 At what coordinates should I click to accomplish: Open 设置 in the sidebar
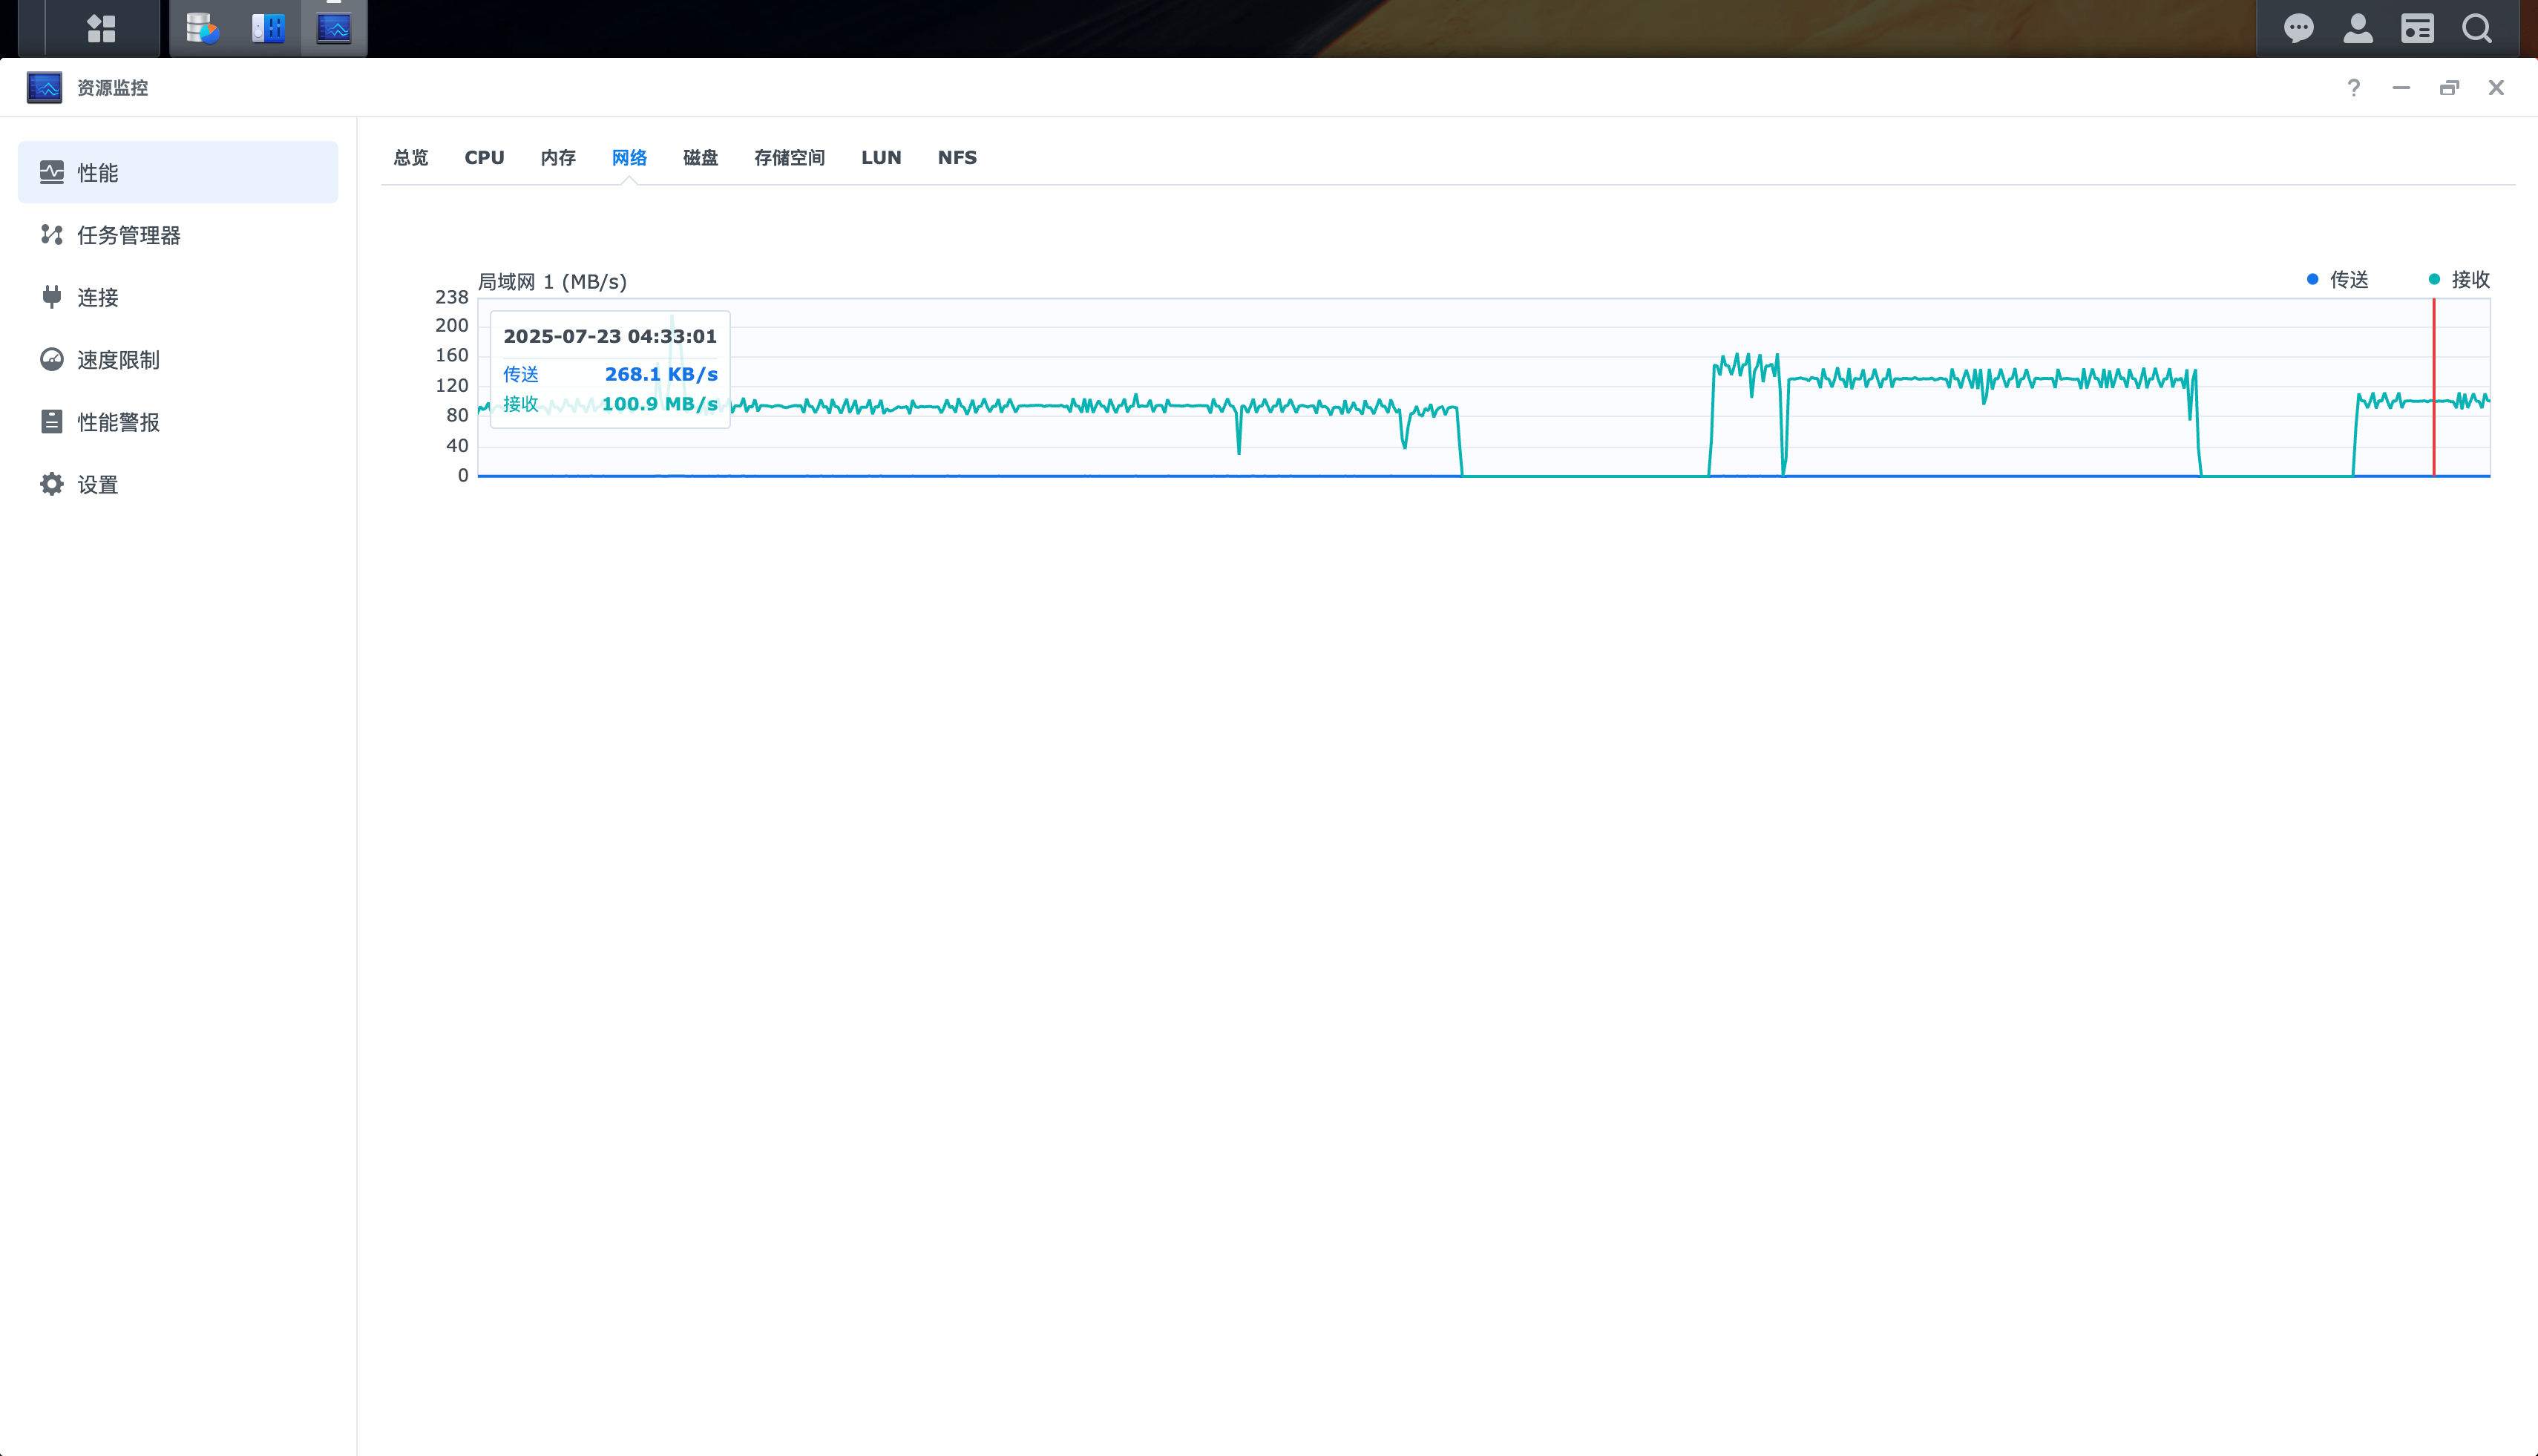pos(178,484)
